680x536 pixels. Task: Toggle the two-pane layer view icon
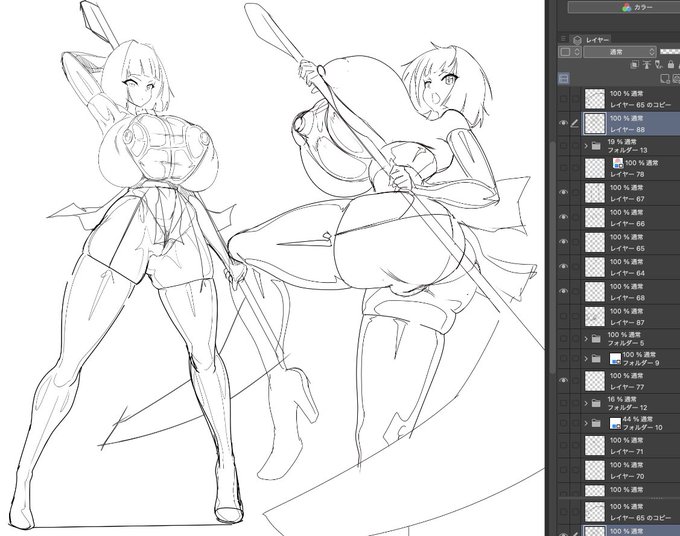pyautogui.click(x=564, y=78)
